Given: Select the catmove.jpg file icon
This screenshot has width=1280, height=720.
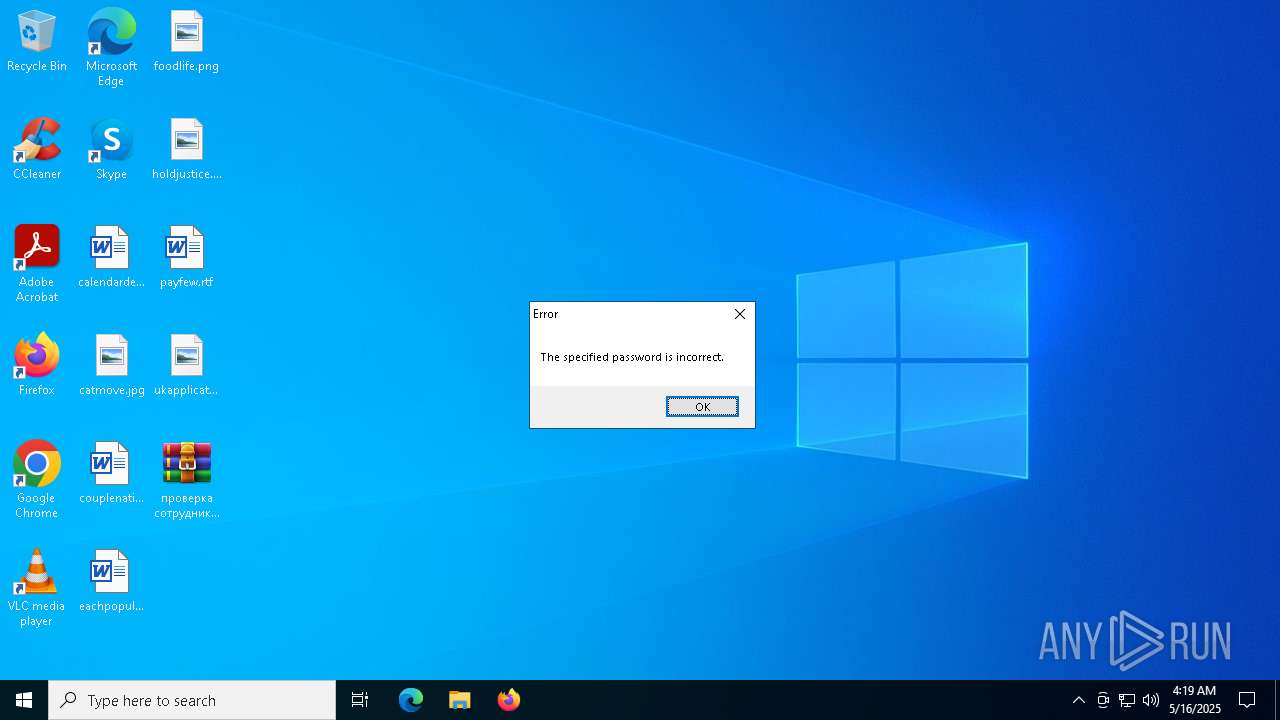Looking at the screenshot, I should coord(111,366).
